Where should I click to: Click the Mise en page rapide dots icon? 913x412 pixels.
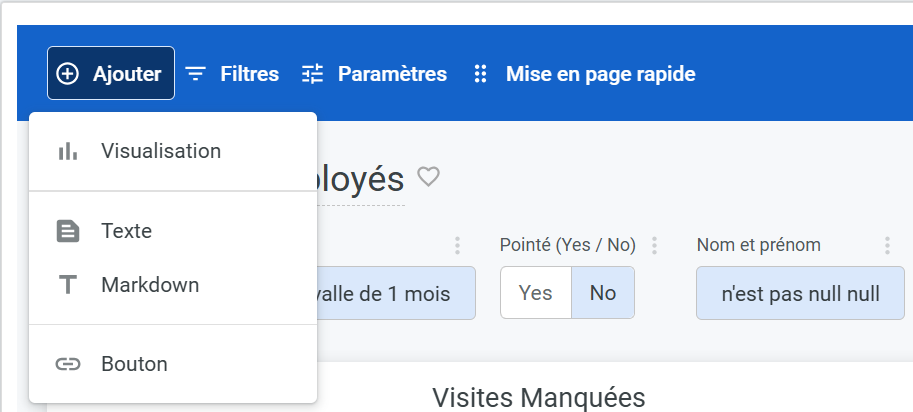coord(480,74)
